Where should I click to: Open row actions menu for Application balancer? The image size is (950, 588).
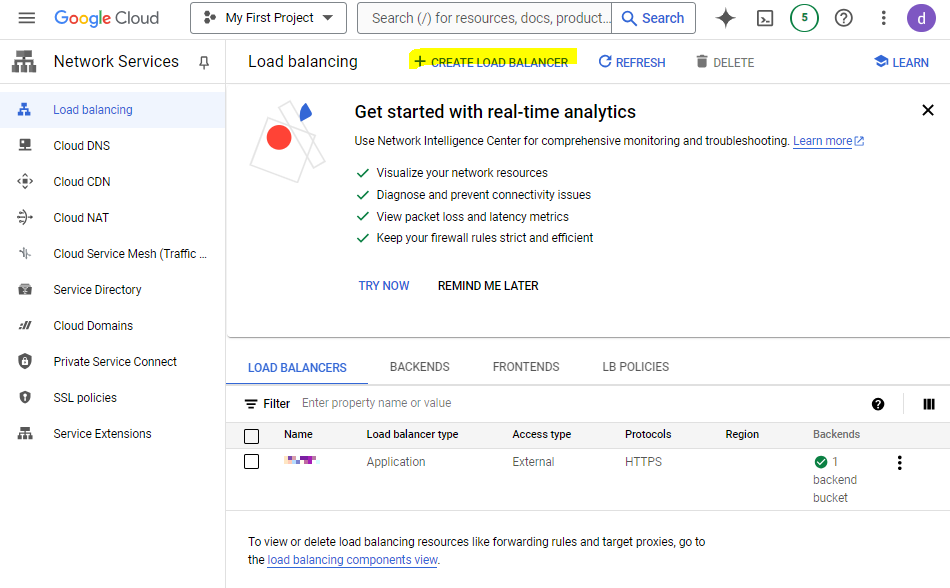pos(900,463)
